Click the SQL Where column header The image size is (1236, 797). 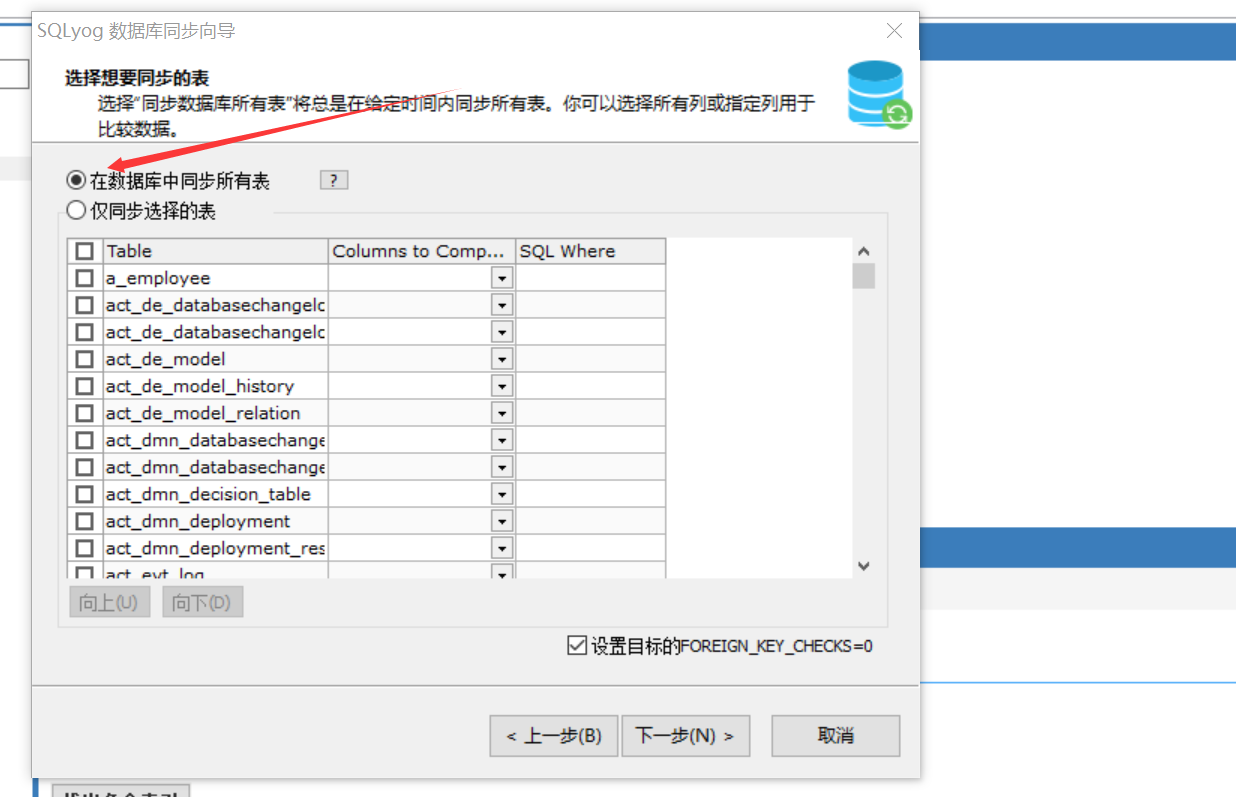(x=590, y=251)
